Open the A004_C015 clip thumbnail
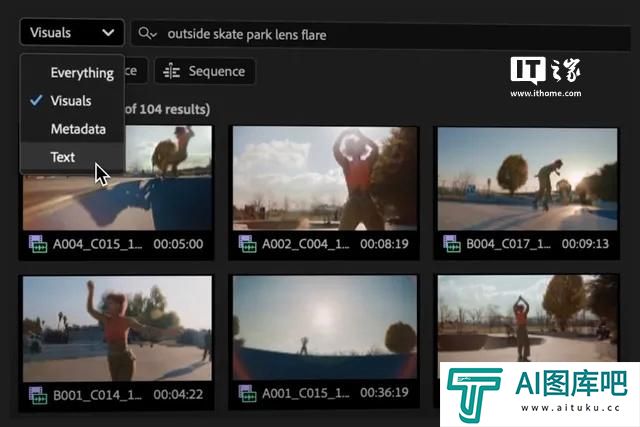640x427 pixels. pos(117,178)
